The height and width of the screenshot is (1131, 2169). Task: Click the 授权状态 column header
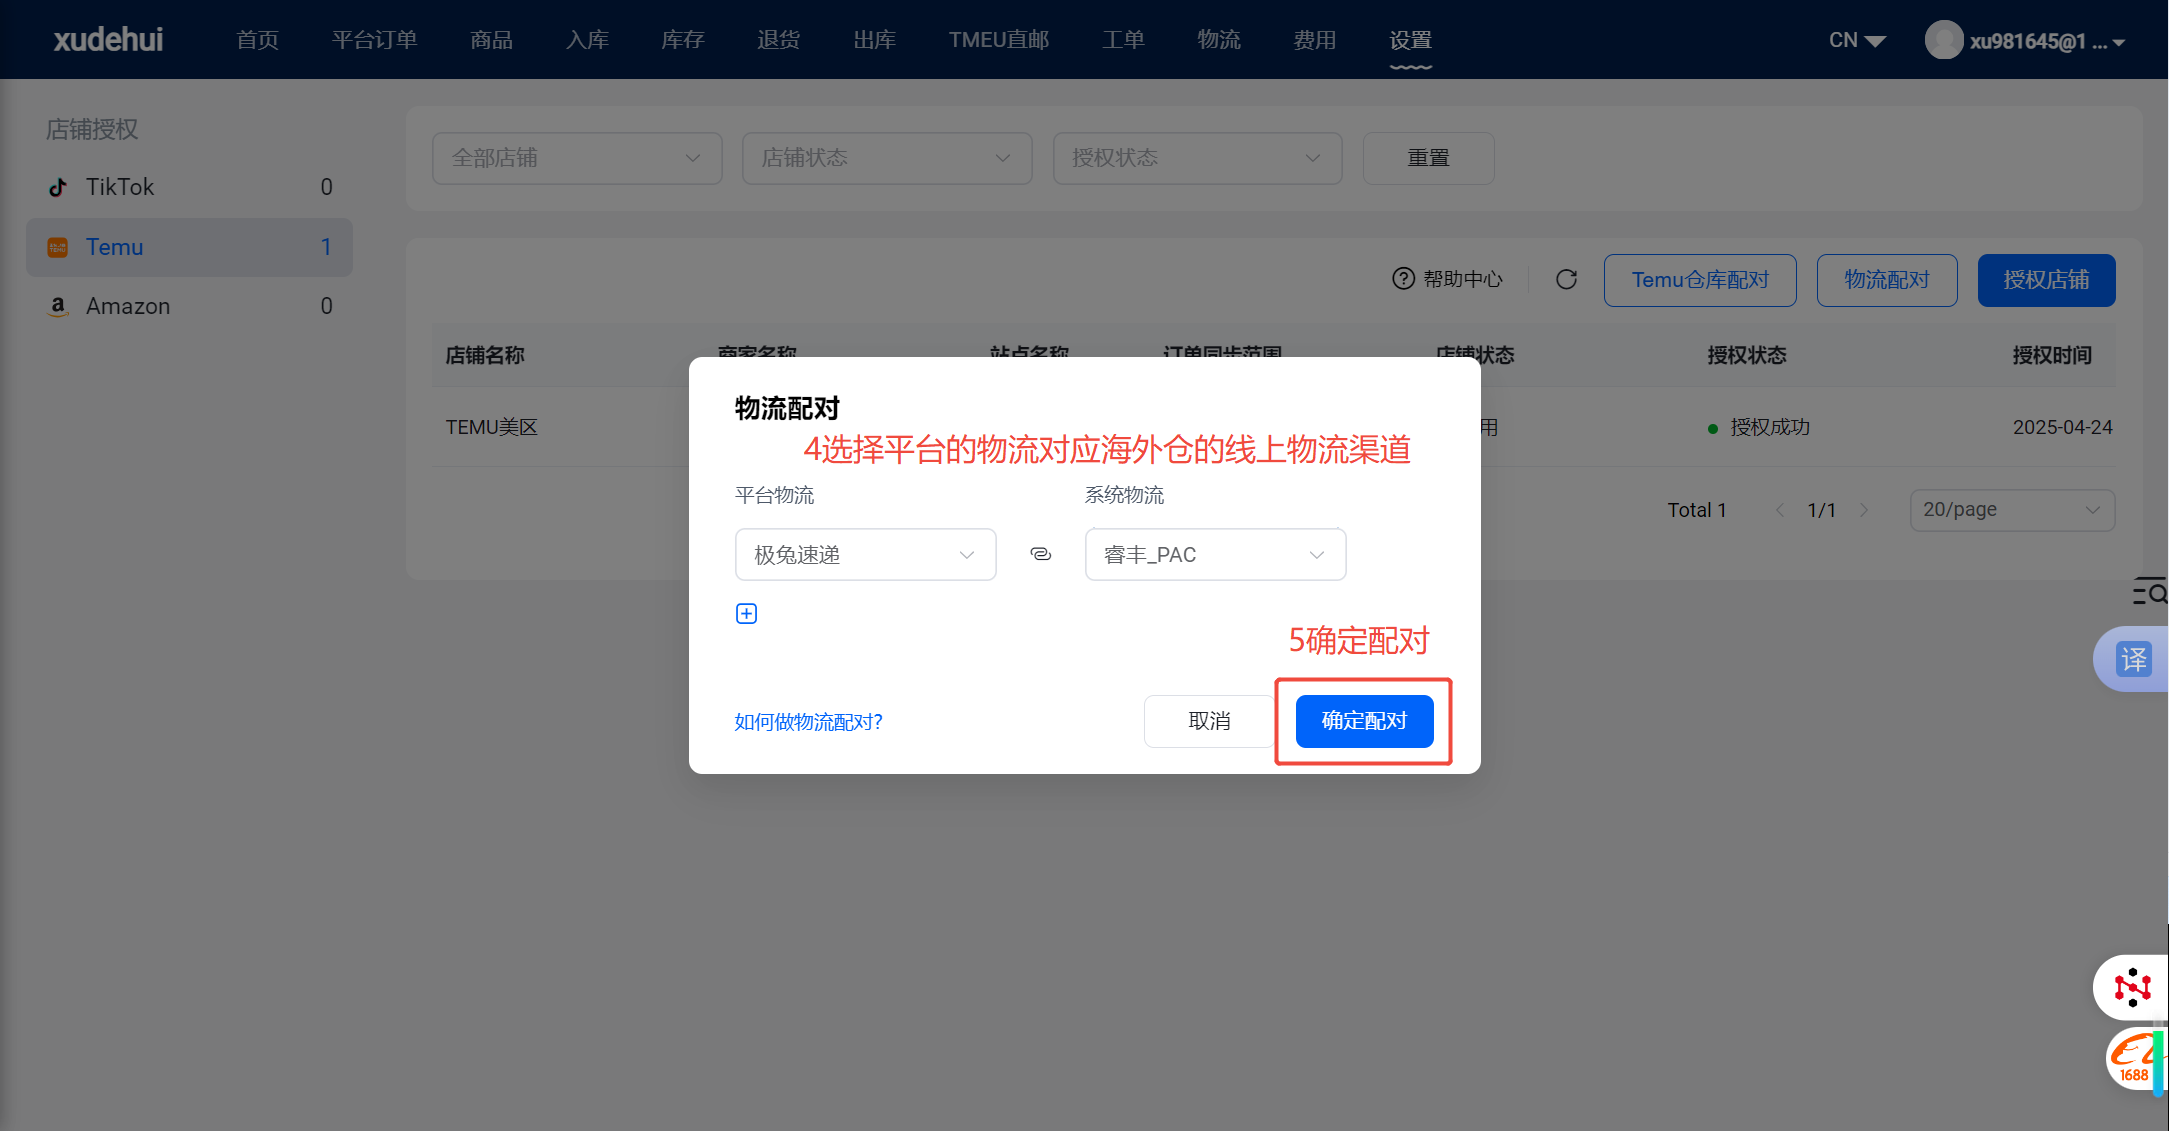click(1746, 355)
